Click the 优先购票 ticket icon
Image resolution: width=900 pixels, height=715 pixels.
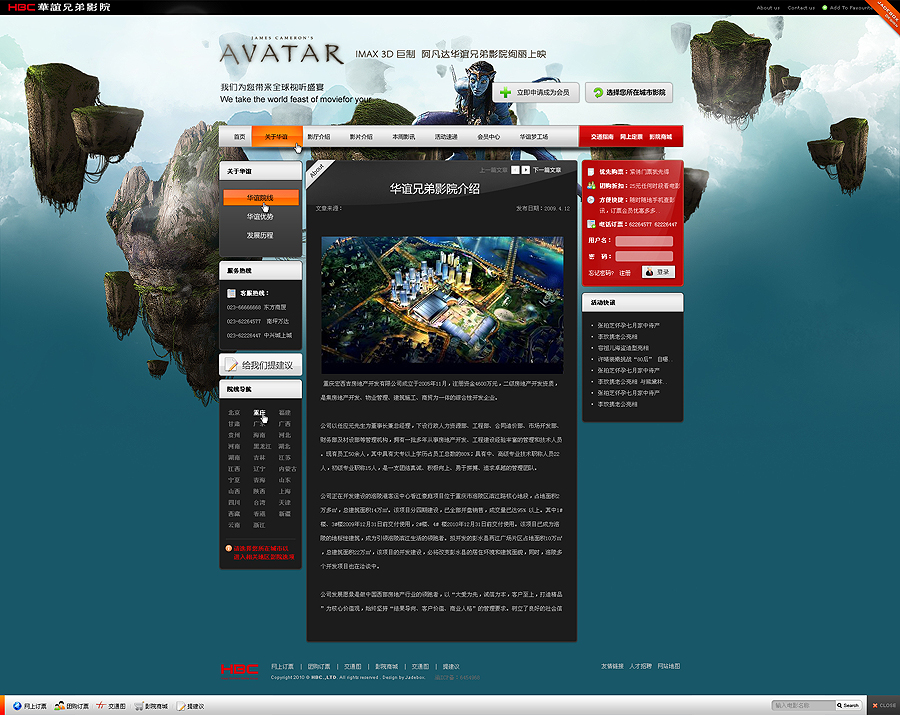pyautogui.click(x=591, y=172)
